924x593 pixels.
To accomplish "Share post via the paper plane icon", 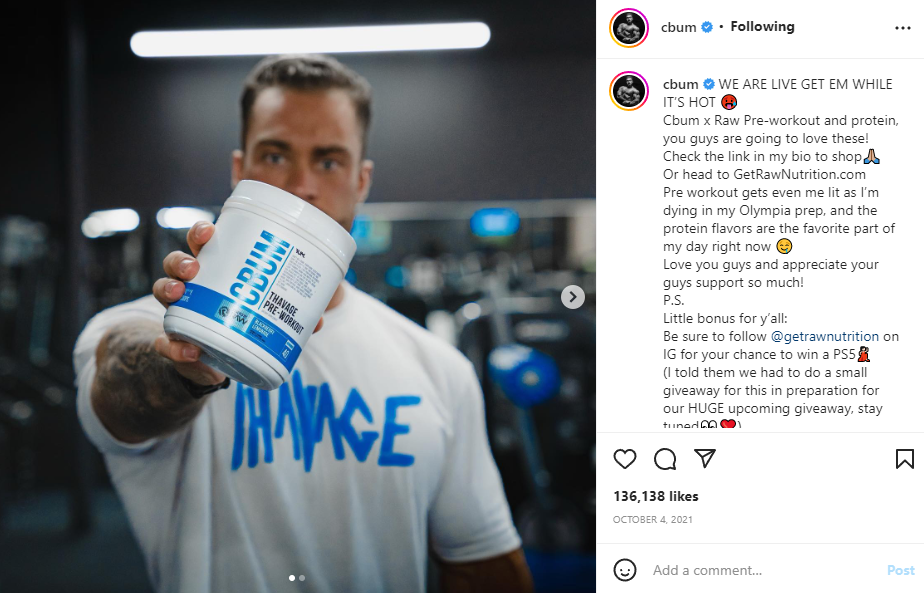I will 705,458.
